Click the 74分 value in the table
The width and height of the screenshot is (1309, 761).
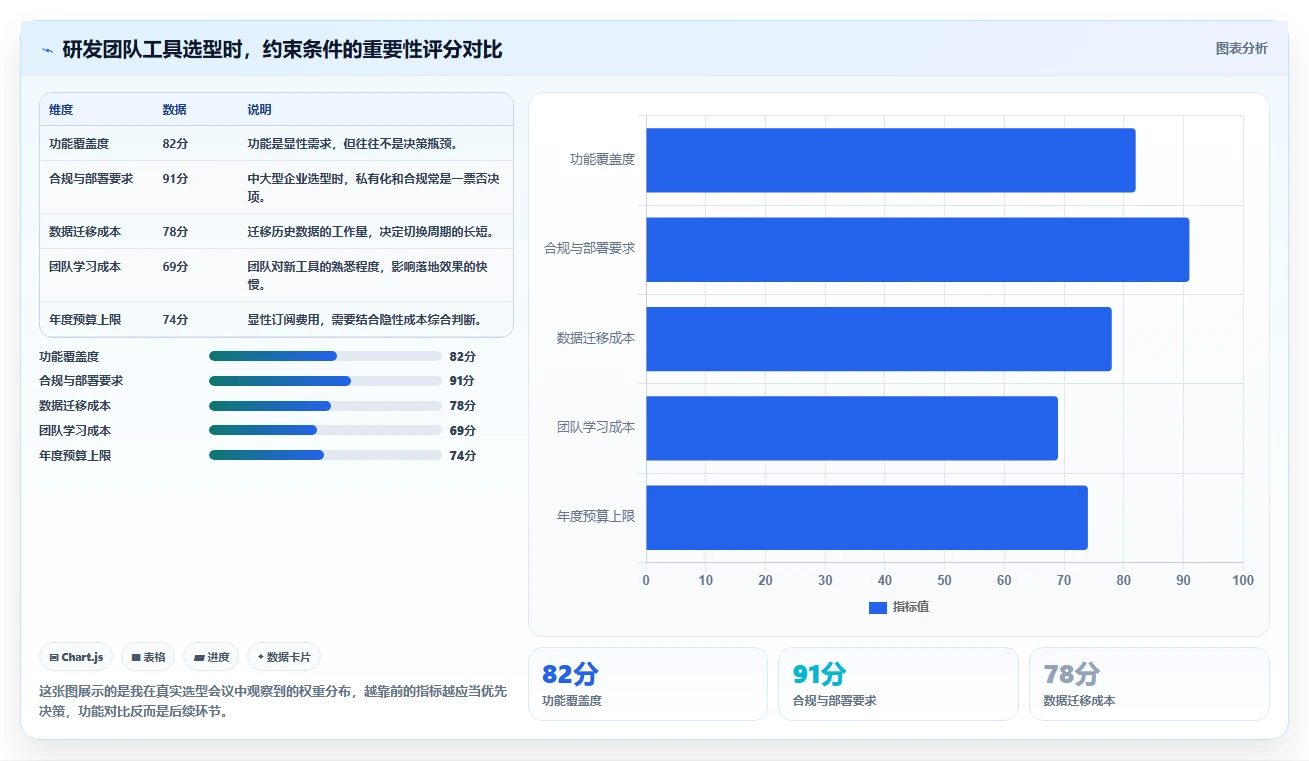(x=175, y=319)
